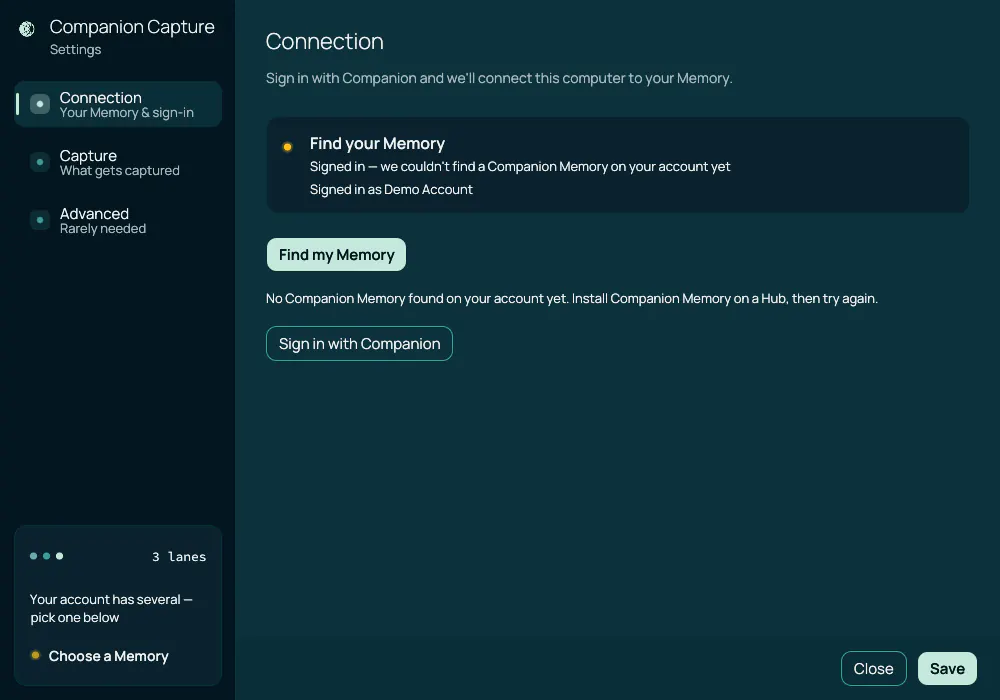
Task: Click the Advanced sidebar dot icon
Action: pos(40,220)
